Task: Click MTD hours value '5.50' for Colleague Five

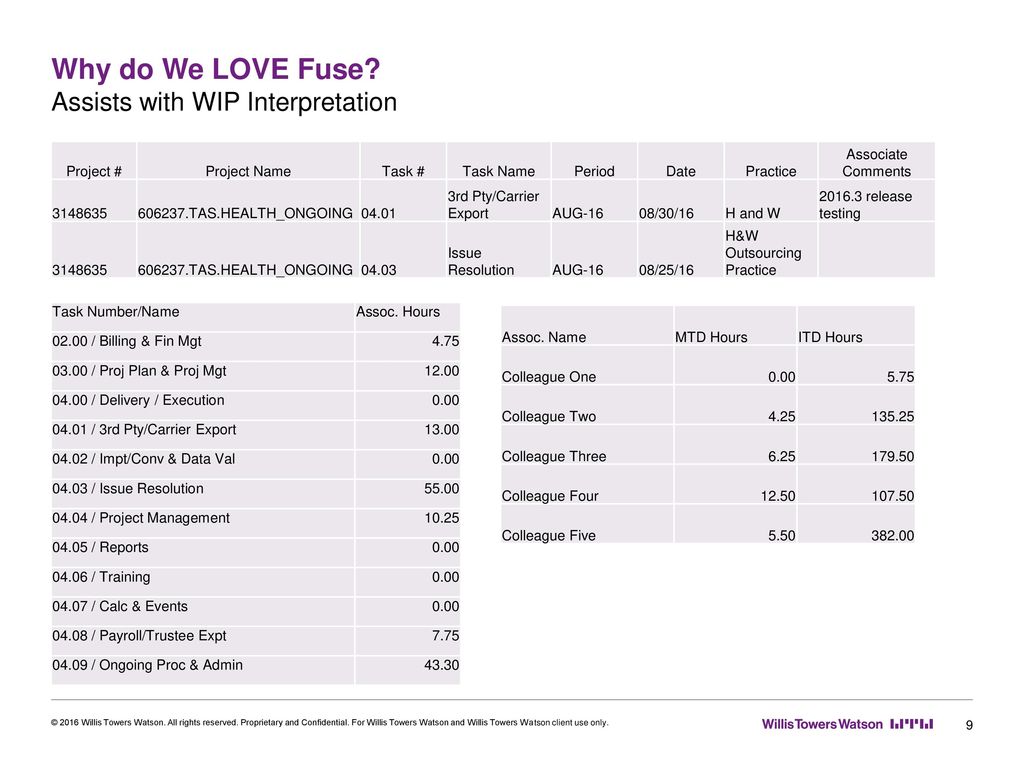Action: pyautogui.click(x=782, y=536)
